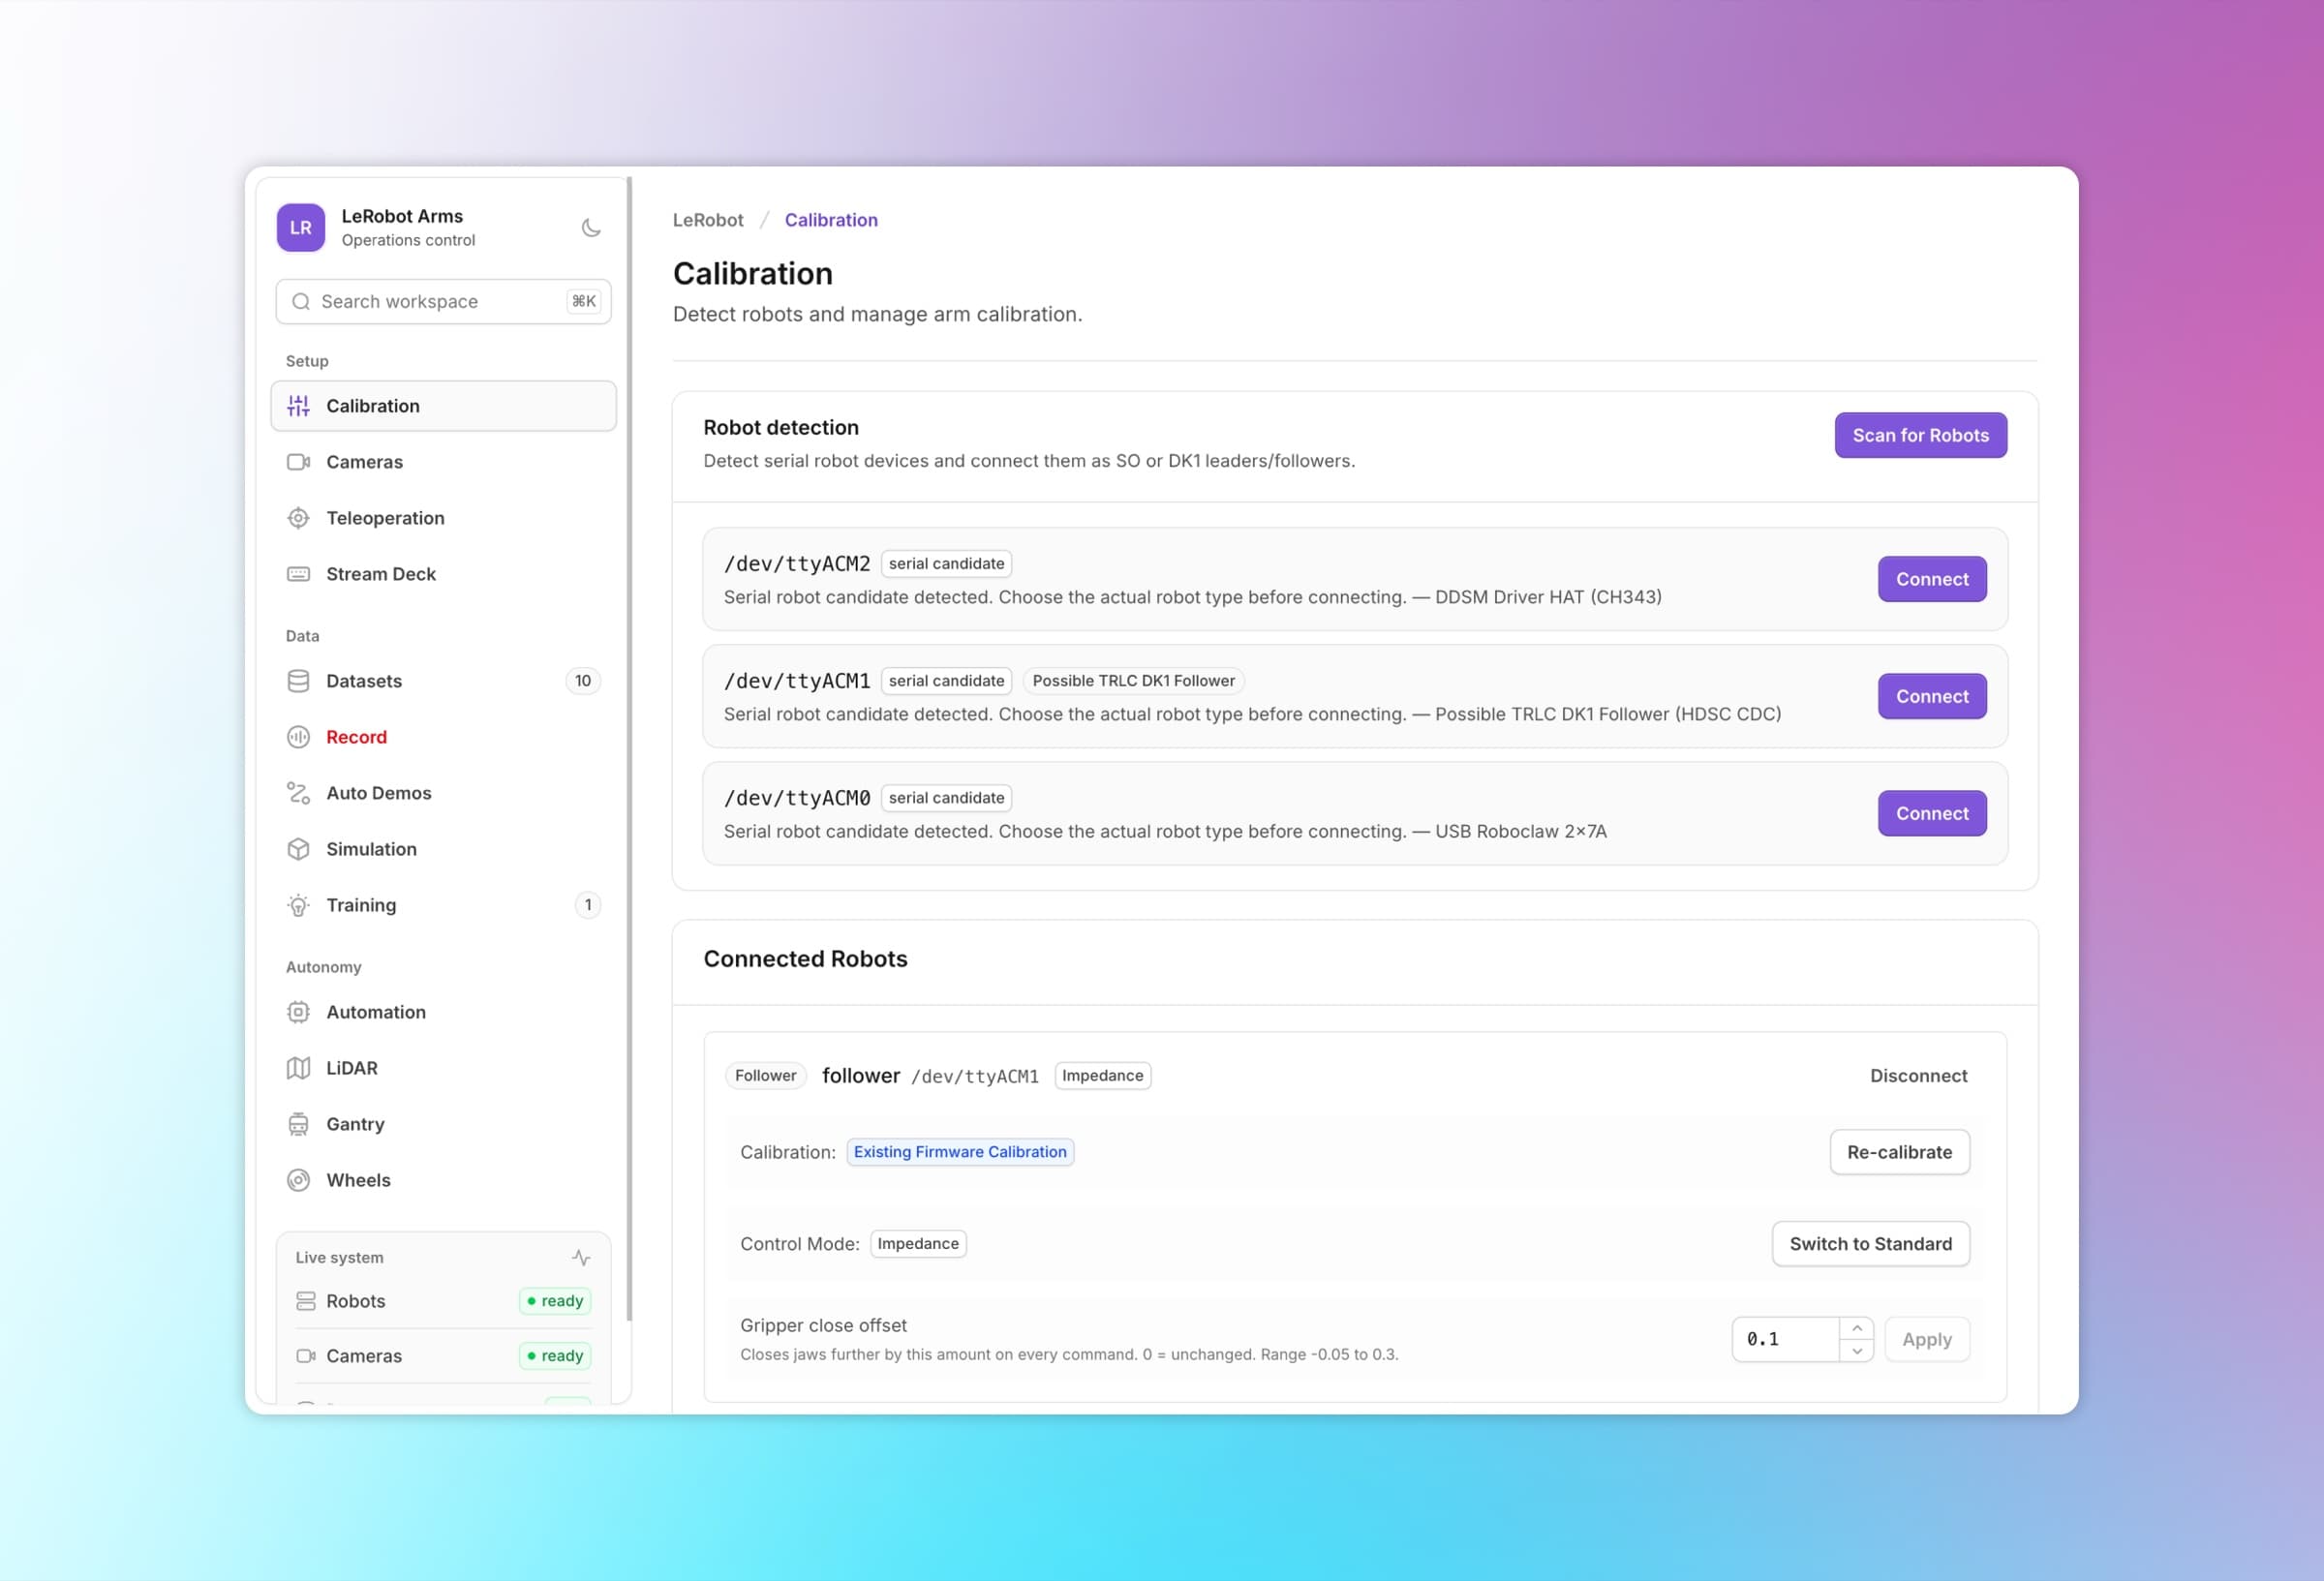Click Scan for Robots button
The height and width of the screenshot is (1581, 2324).
(x=1920, y=435)
